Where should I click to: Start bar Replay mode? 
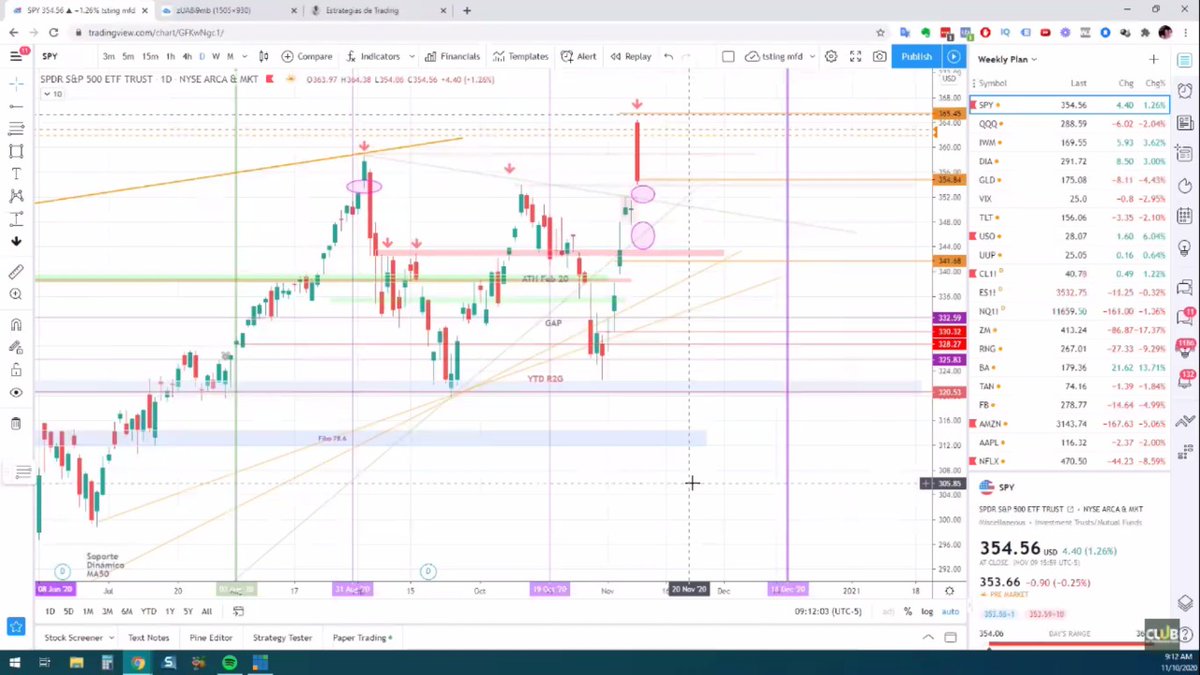coord(631,57)
